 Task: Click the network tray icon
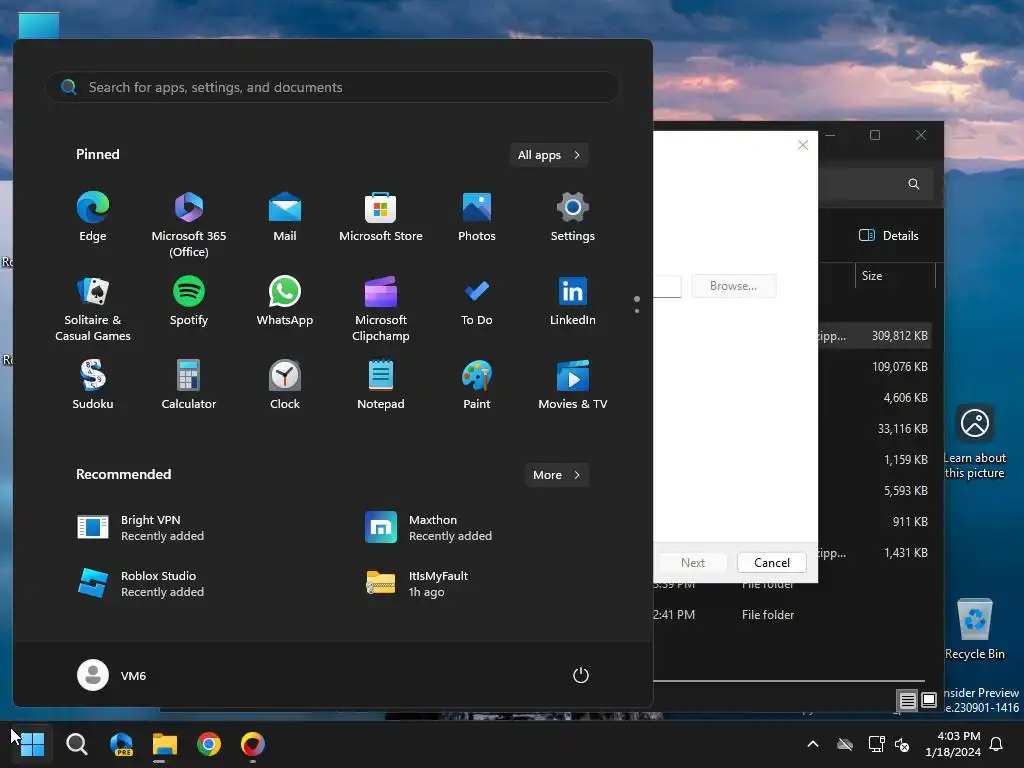[x=876, y=744]
